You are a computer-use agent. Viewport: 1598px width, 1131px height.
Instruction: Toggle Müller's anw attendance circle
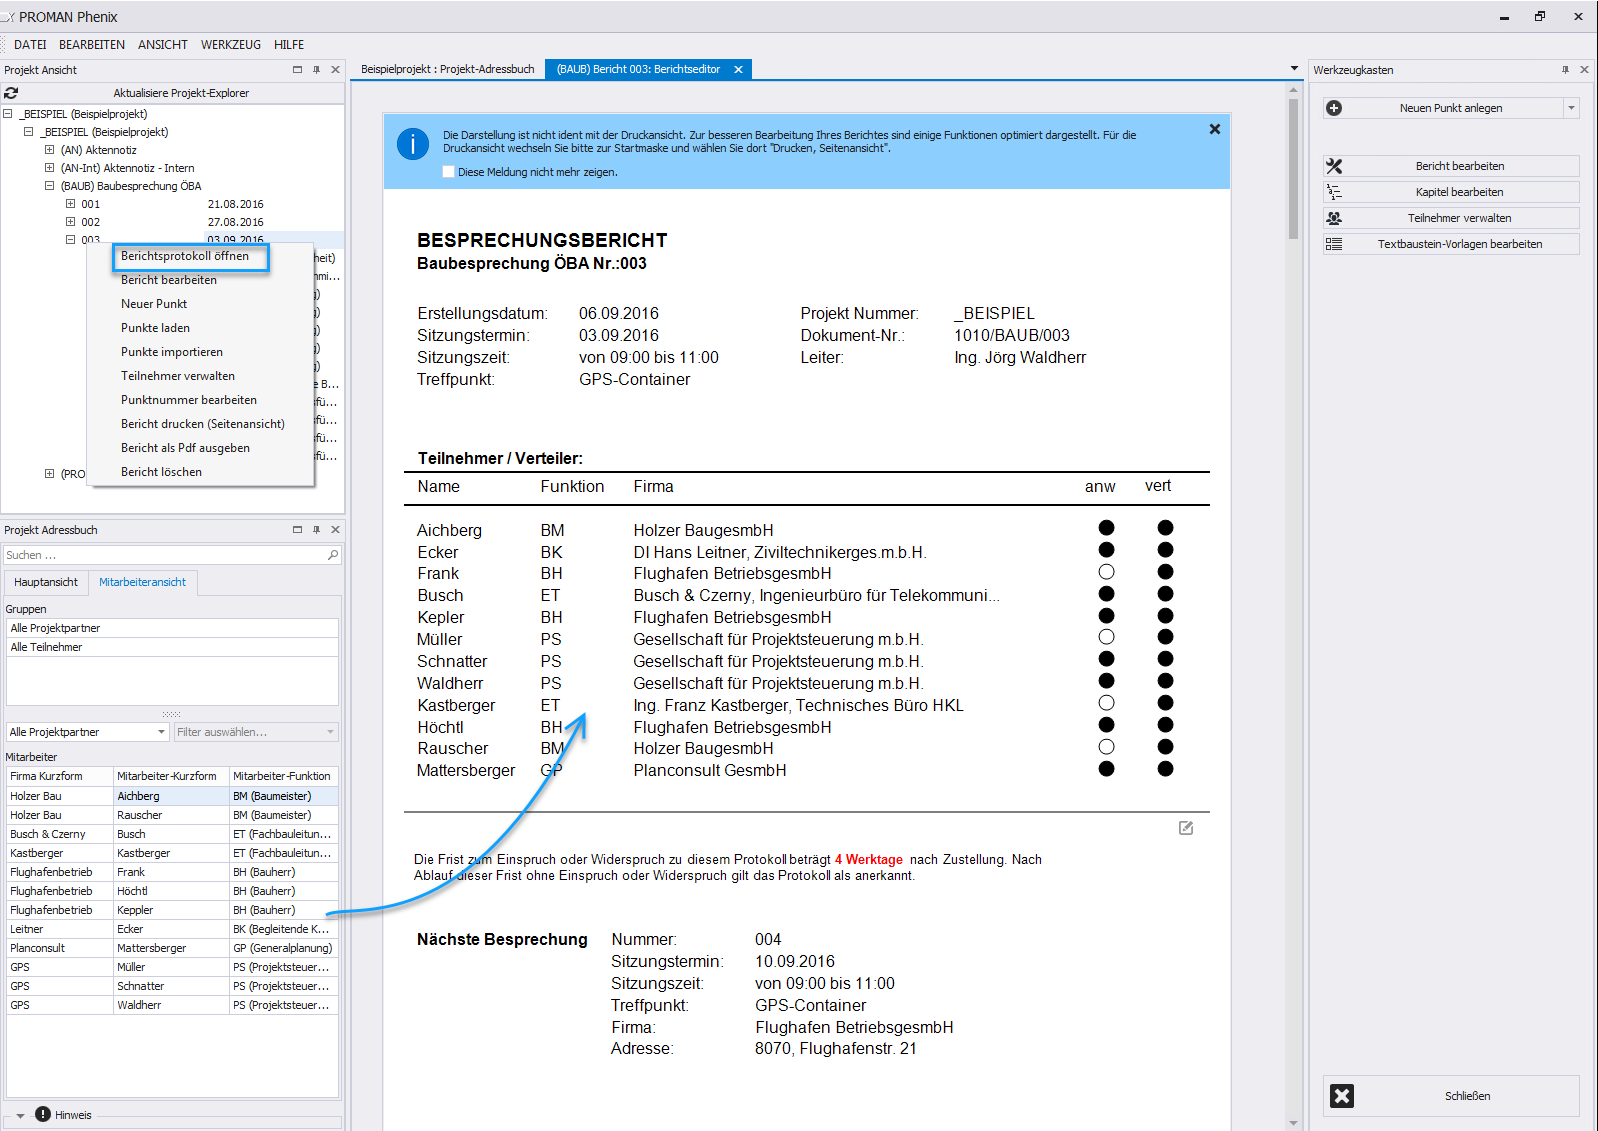(x=1106, y=637)
